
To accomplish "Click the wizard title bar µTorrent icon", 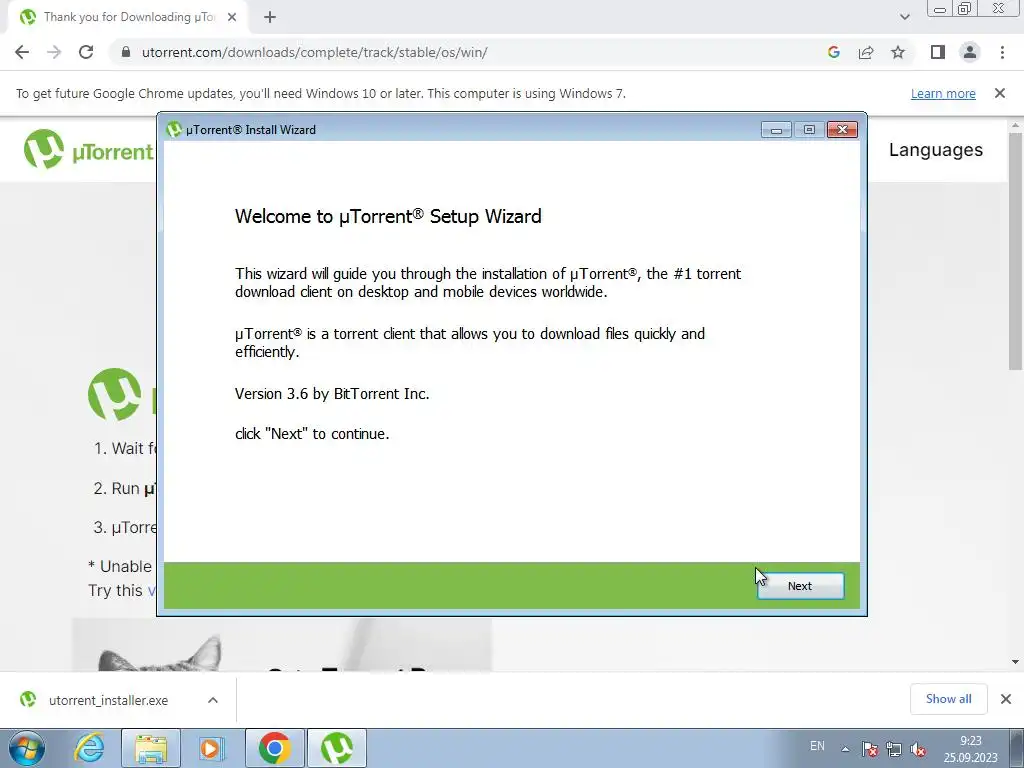I will [x=174, y=129].
